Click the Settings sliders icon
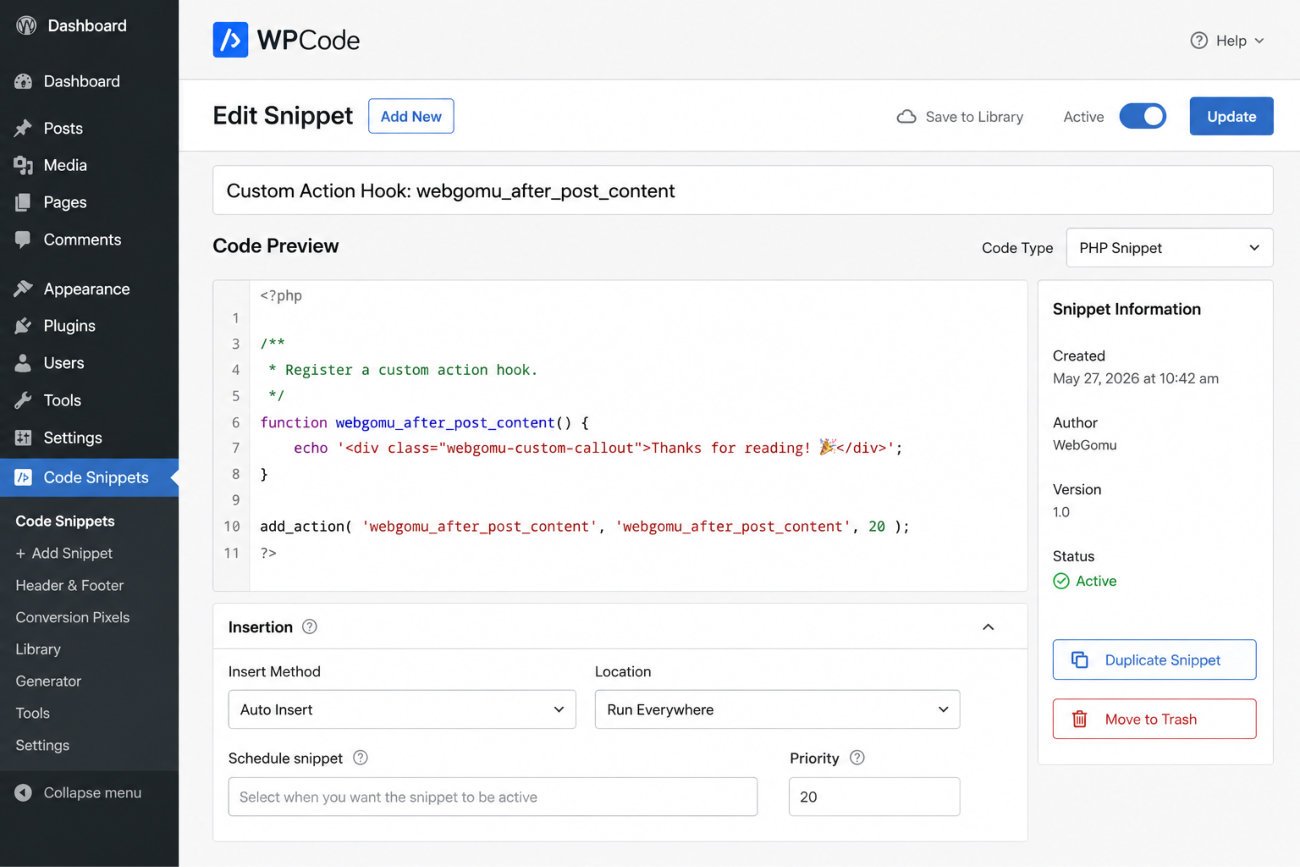Viewport: 1300px width, 867px height. pyautogui.click(x=23, y=438)
